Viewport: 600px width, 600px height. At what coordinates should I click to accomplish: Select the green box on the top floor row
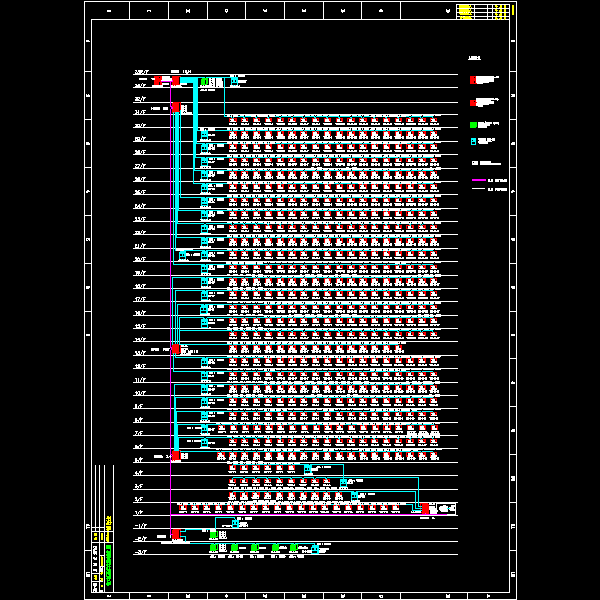tap(204, 82)
